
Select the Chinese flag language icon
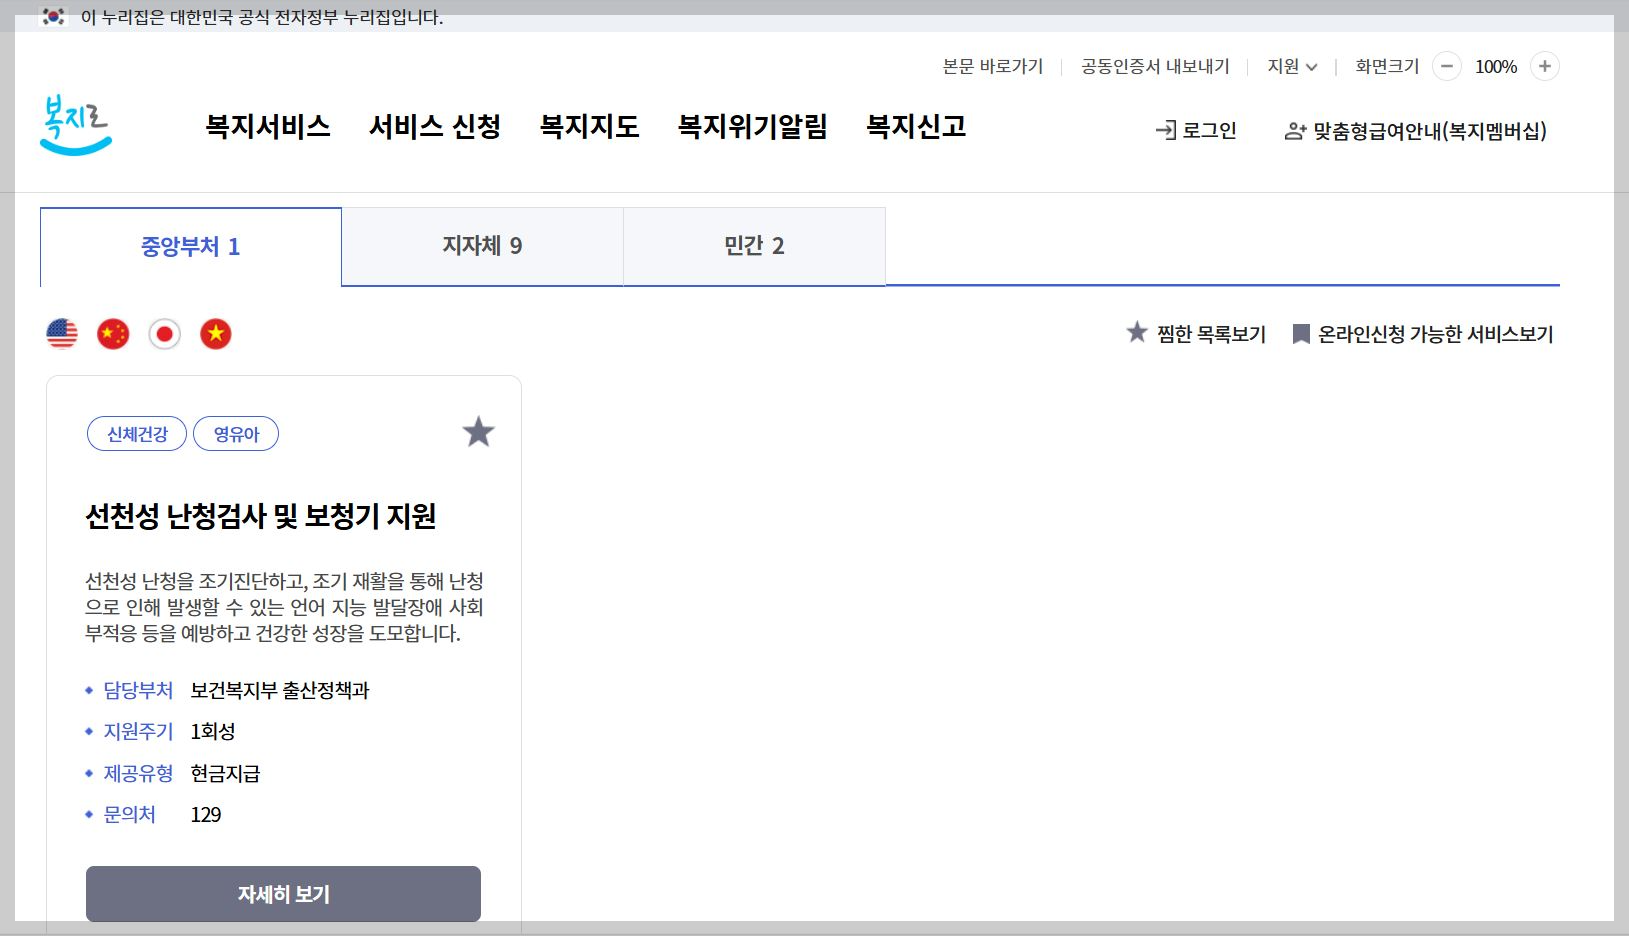pos(113,334)
